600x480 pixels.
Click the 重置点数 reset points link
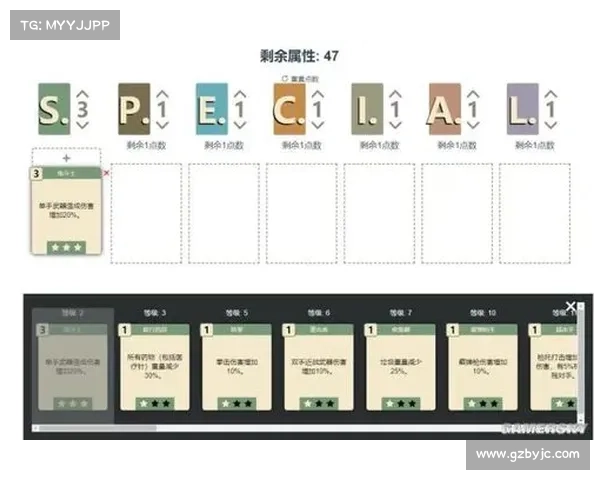point(300,79)
